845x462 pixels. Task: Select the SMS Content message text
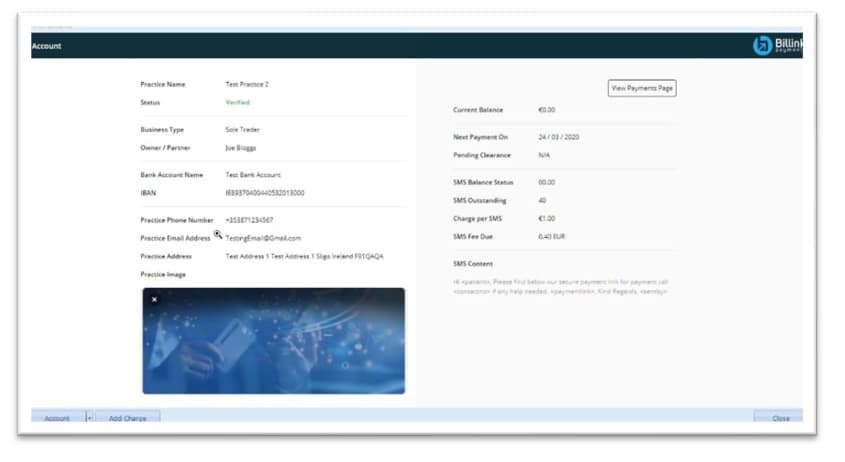[x=559, y=286]
